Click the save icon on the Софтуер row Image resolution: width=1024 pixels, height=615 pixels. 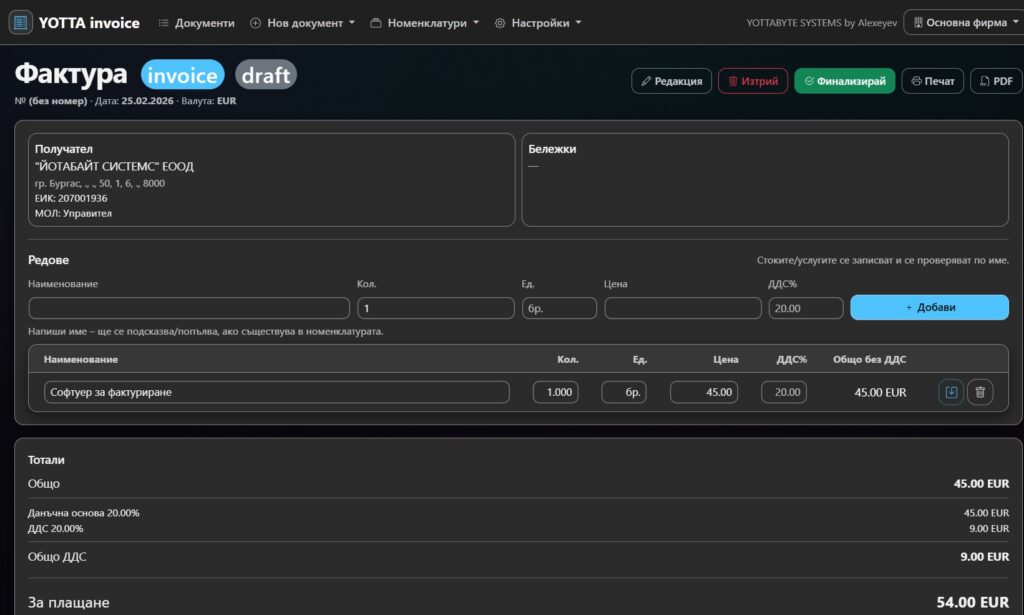pos(951,392)
